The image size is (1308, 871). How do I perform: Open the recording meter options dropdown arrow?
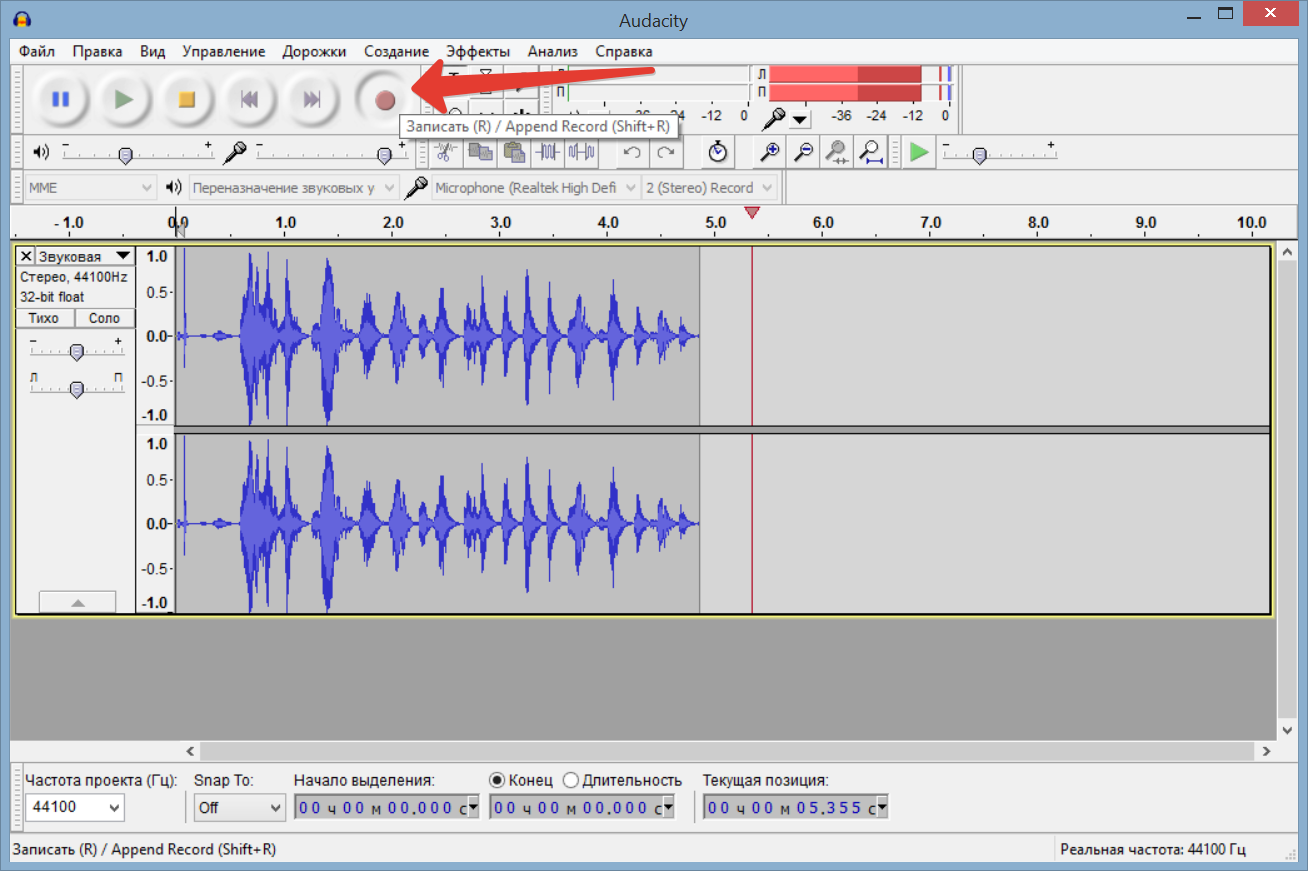(800, 120)
